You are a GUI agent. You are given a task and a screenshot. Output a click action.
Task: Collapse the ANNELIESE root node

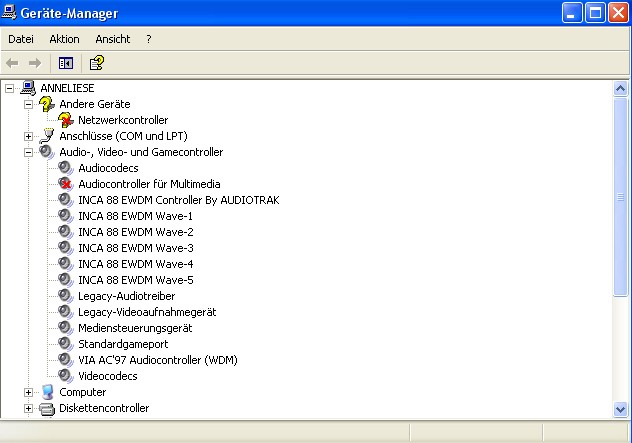click(x=9, y=88)
